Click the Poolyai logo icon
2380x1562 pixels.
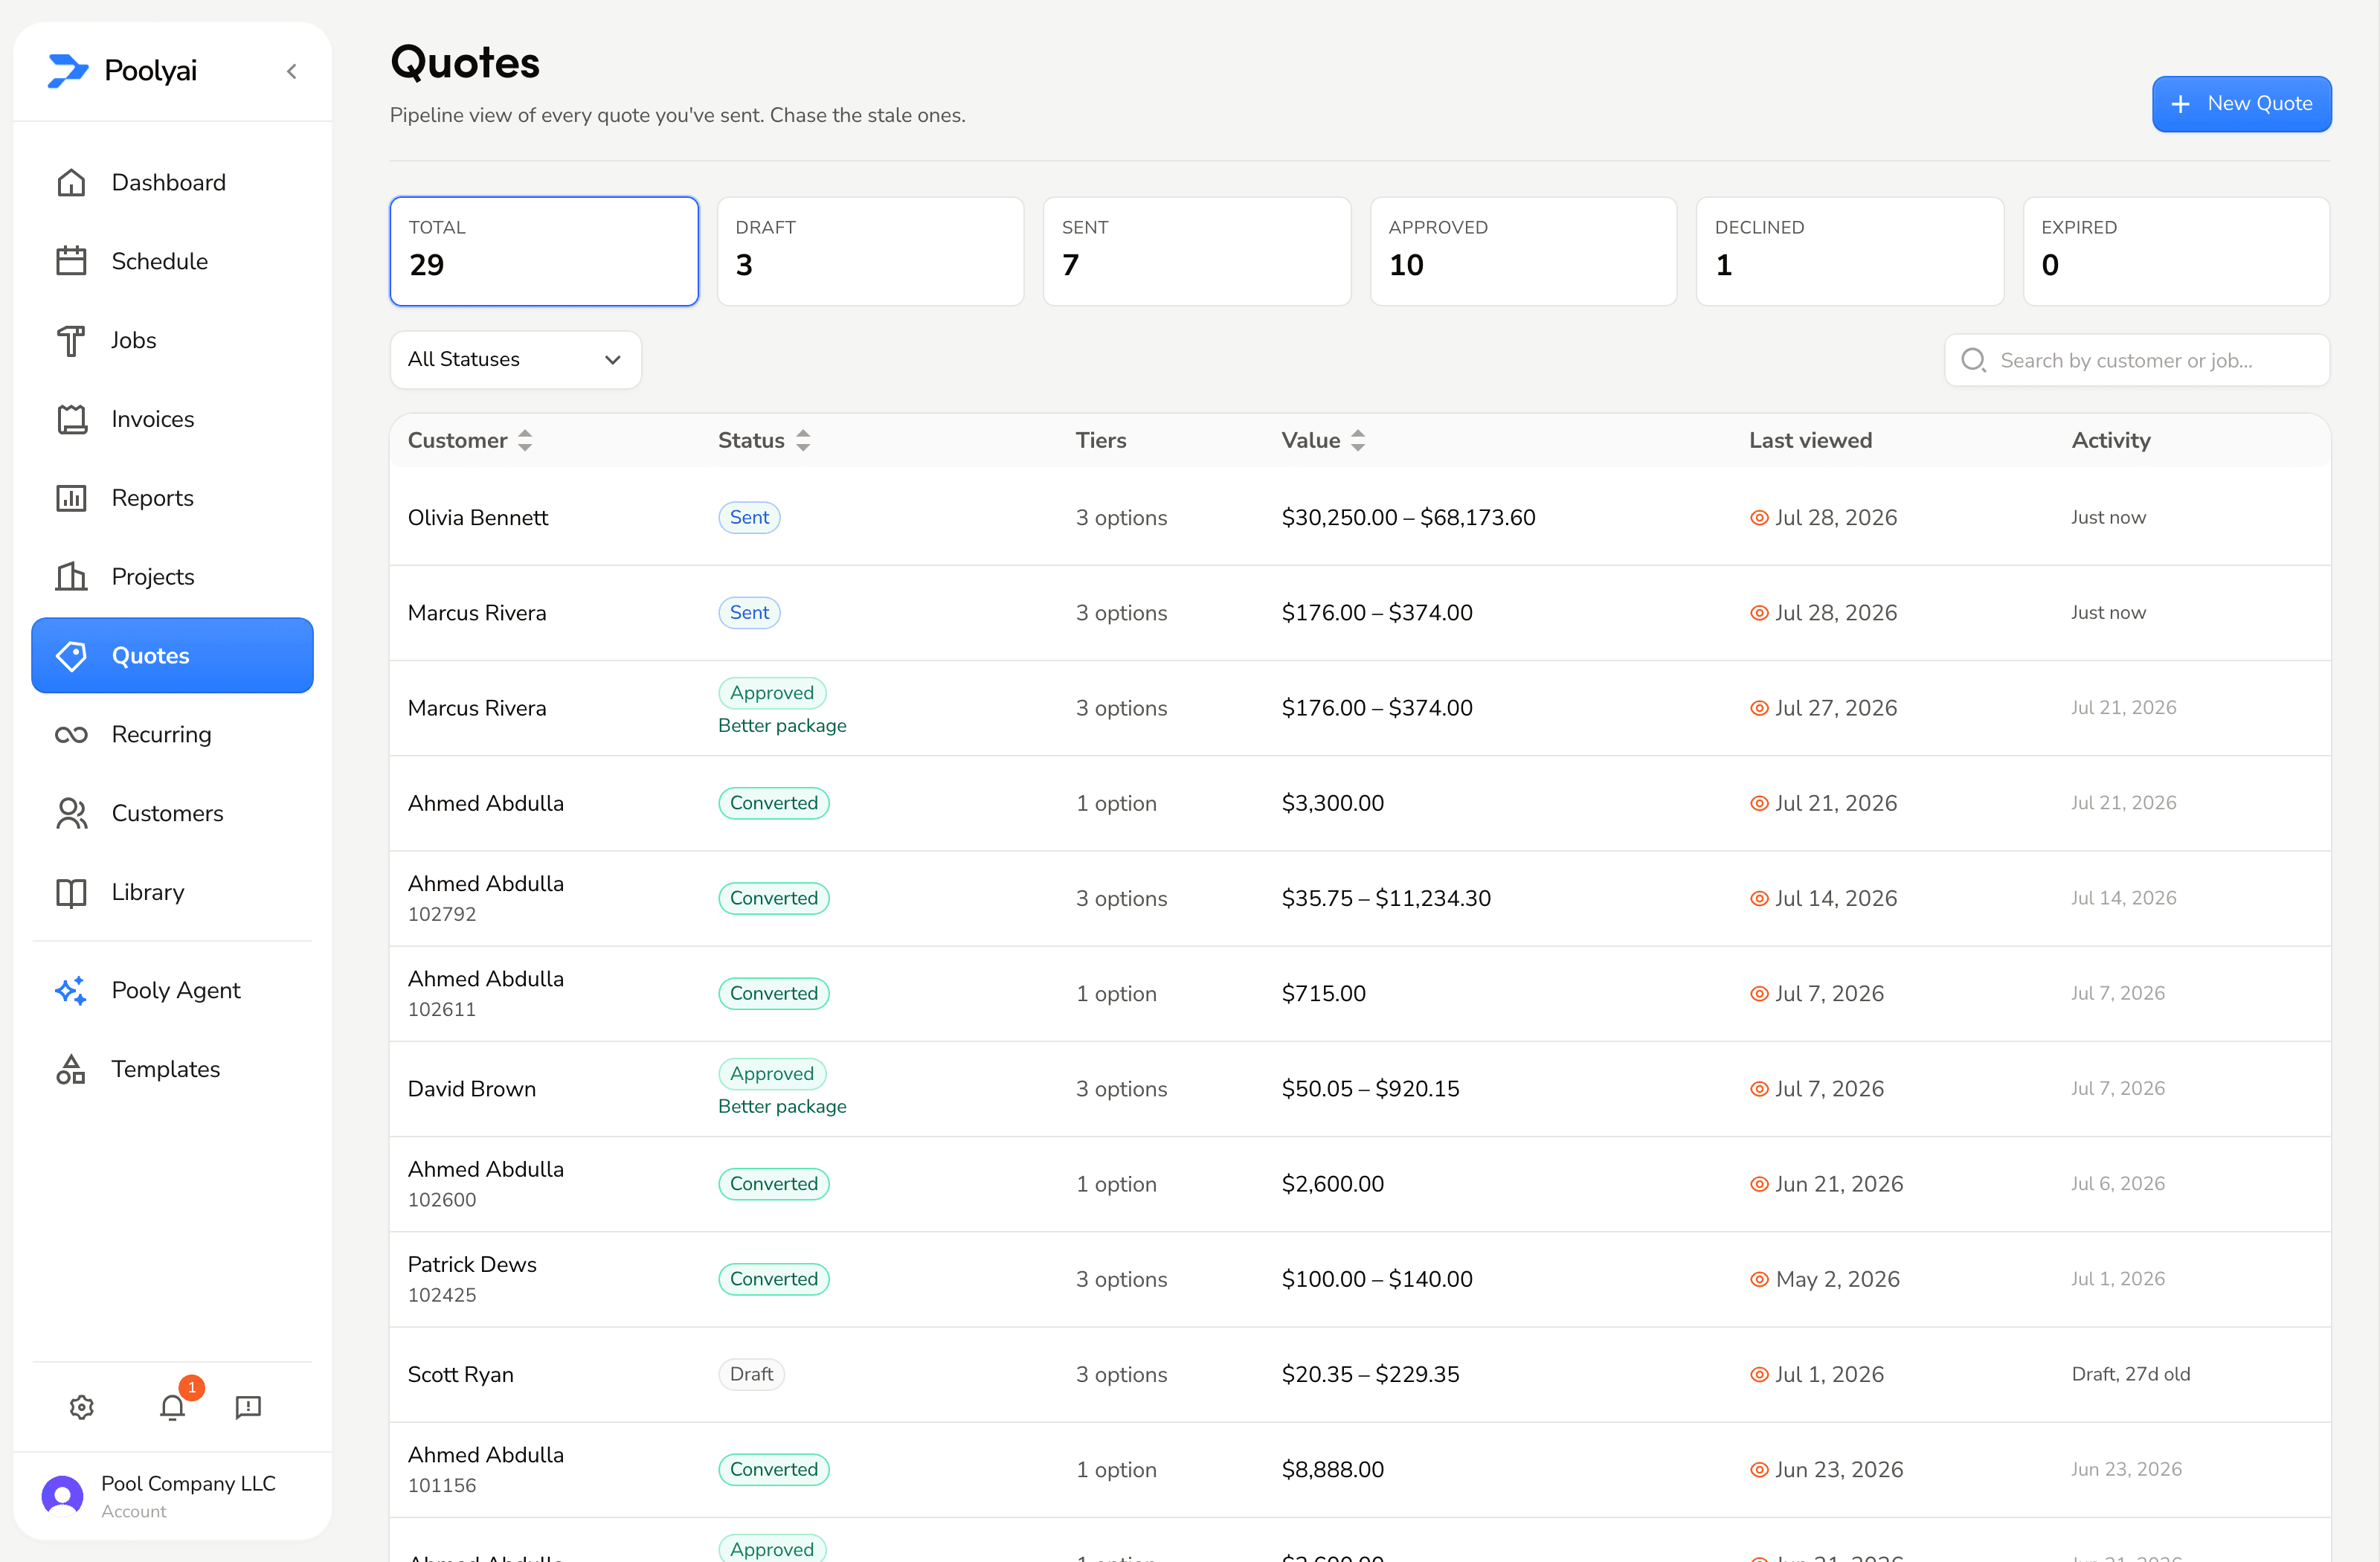pos(68,71)
